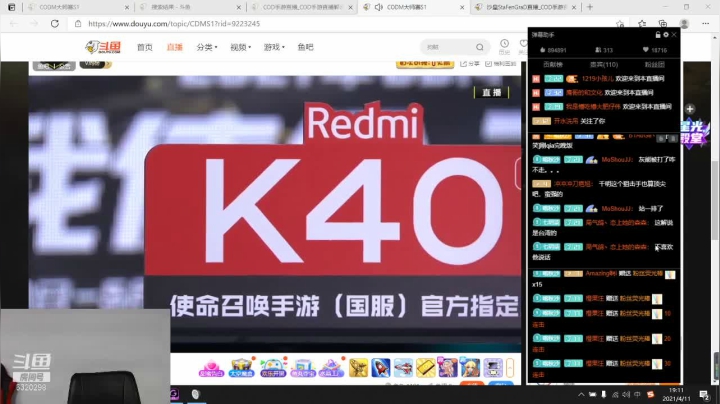Open 分类 dropdown in navigation
Viewport: 720px width, 404px height.
pos(207,47)
